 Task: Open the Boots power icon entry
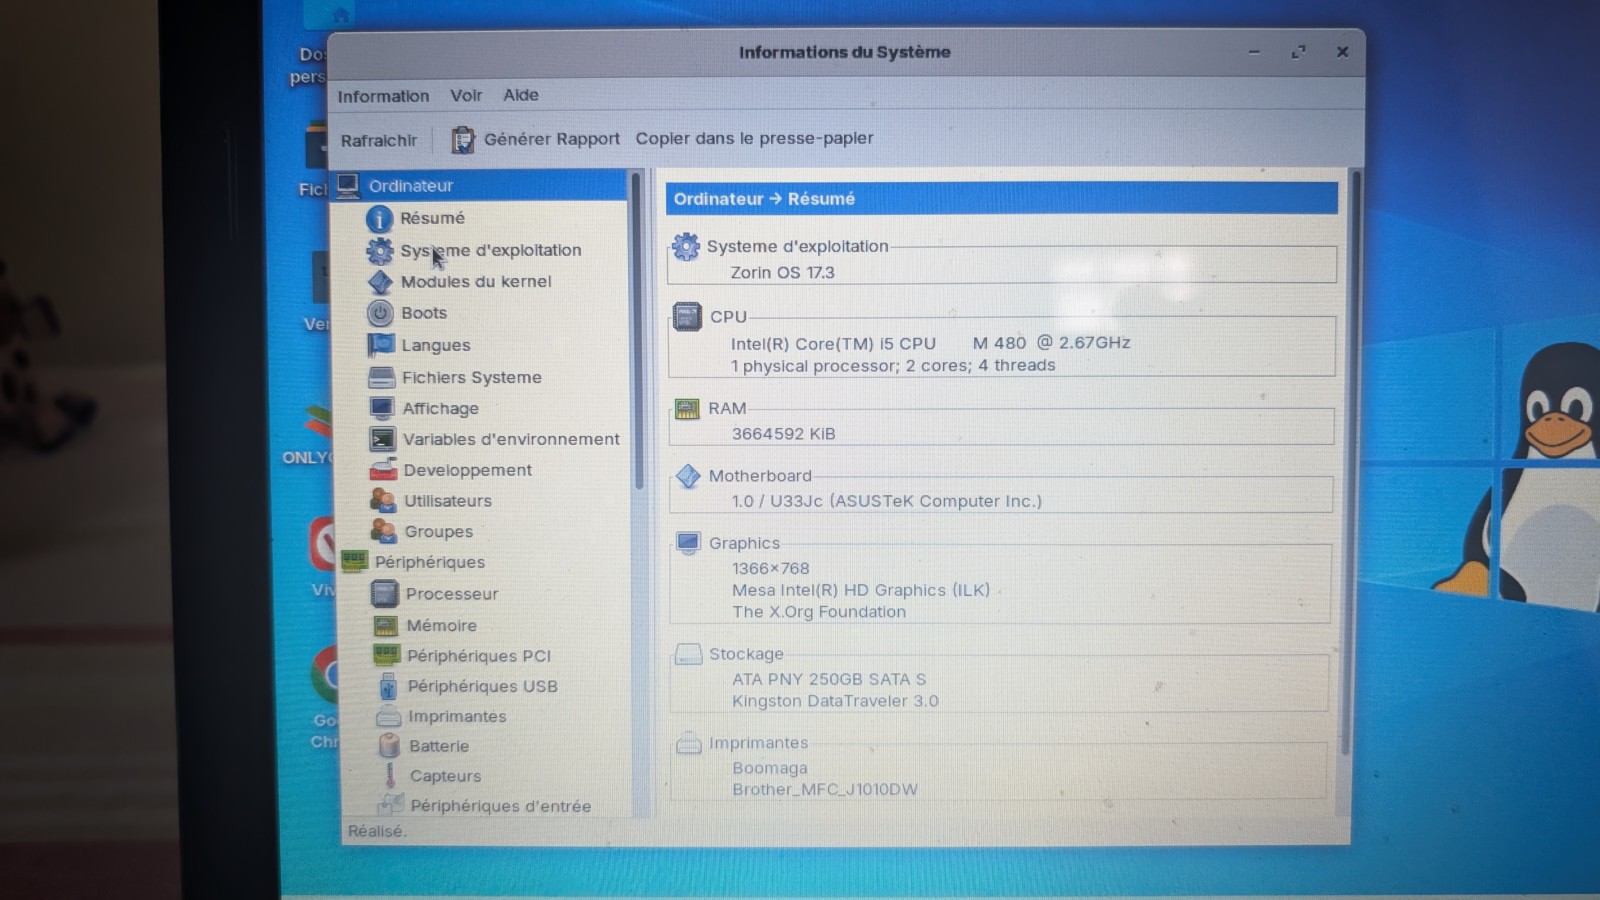pos(380,313)
